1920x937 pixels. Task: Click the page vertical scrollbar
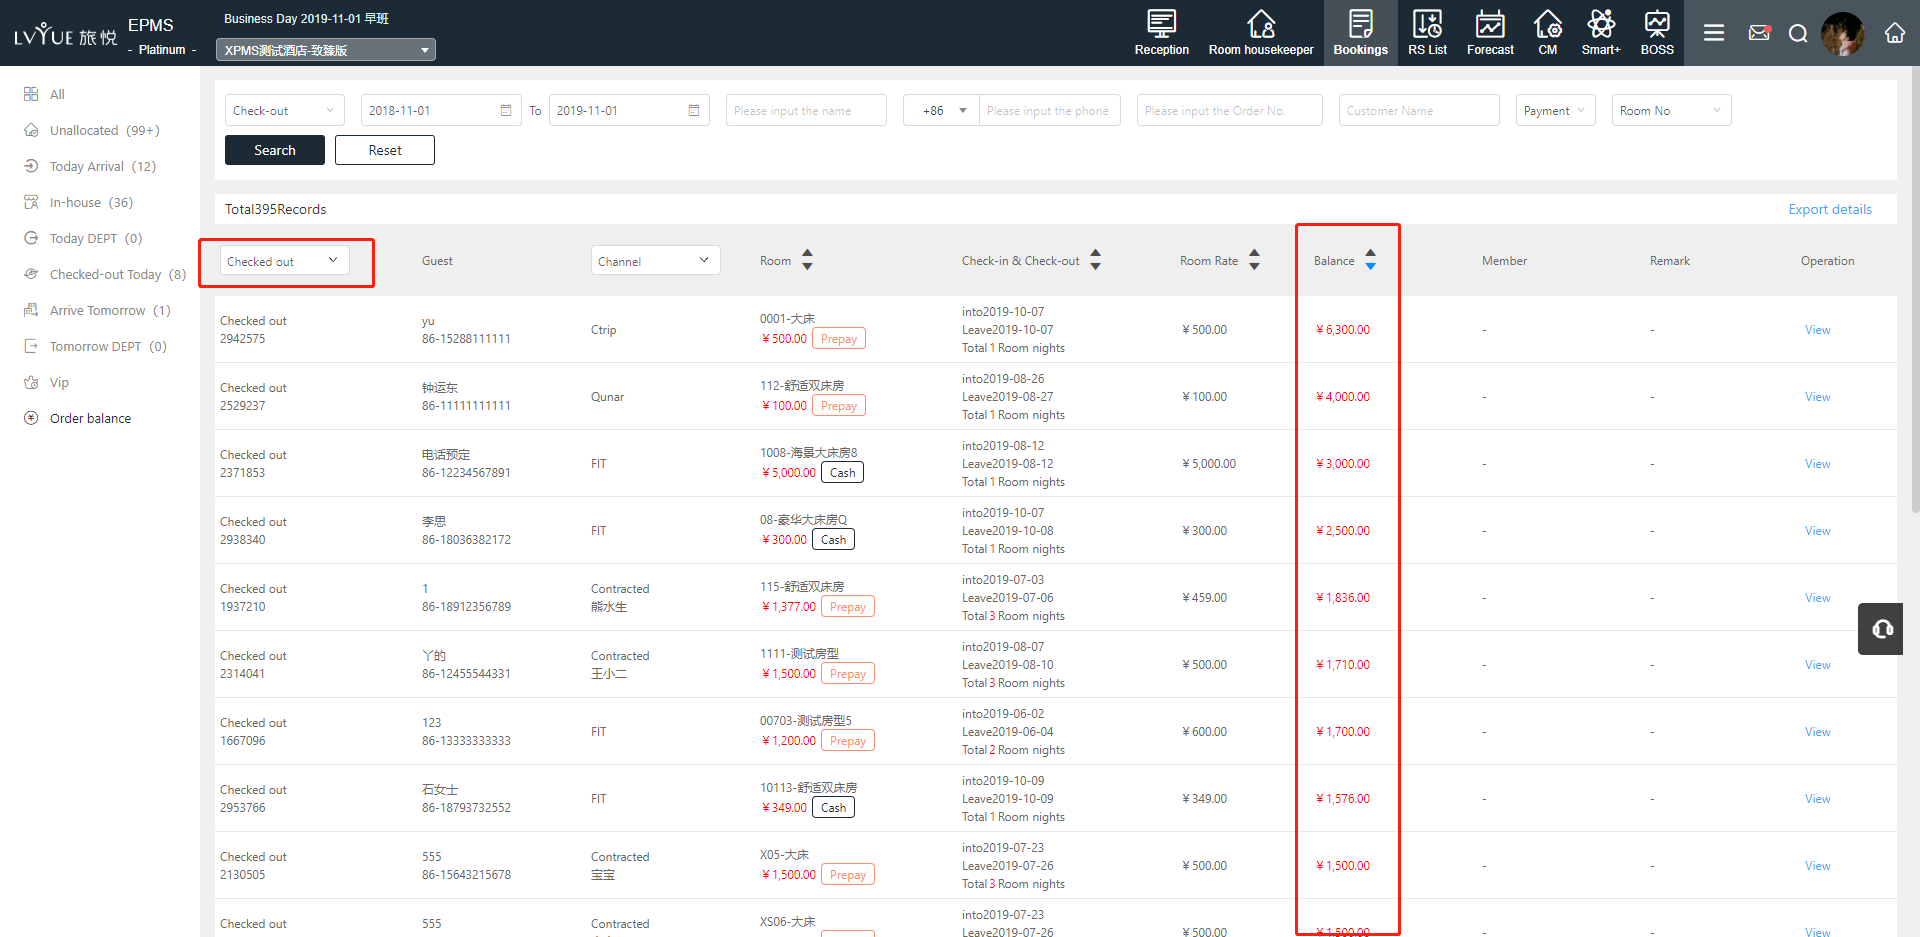pyautogui.click(x=1914, y=290)
